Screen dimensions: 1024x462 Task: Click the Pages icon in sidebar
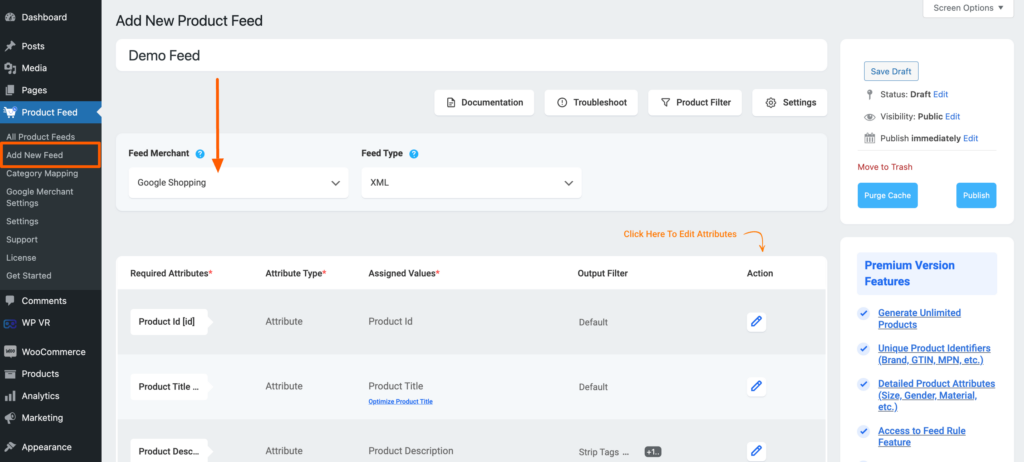tap(10, 90)
